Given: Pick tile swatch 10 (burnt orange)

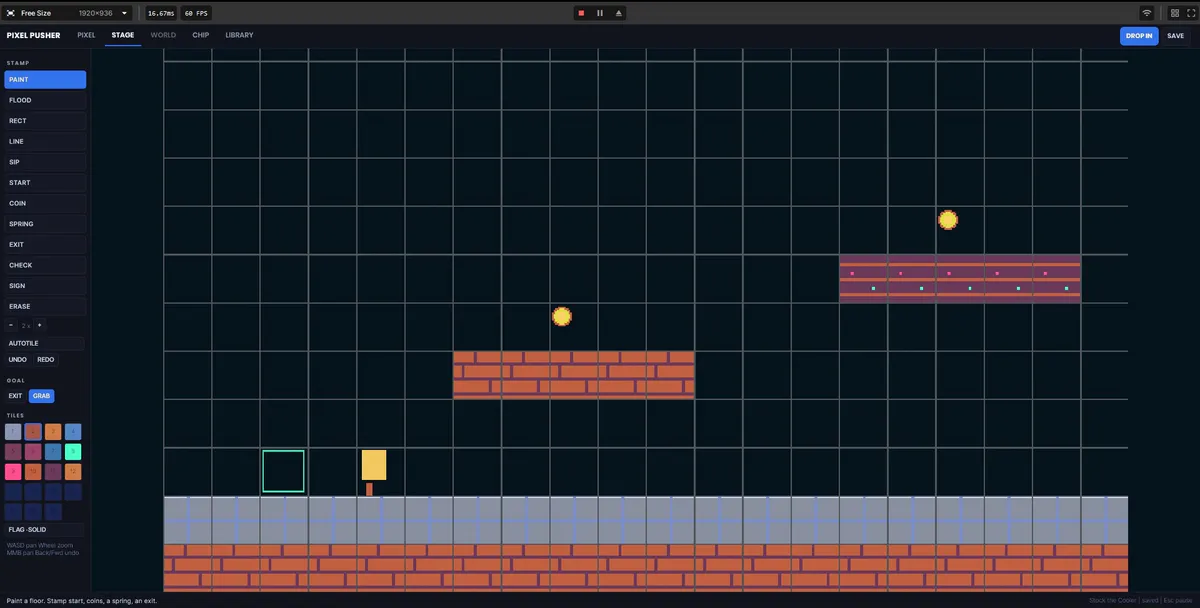Looking at the screenshot, I should (x=33, y=472).
